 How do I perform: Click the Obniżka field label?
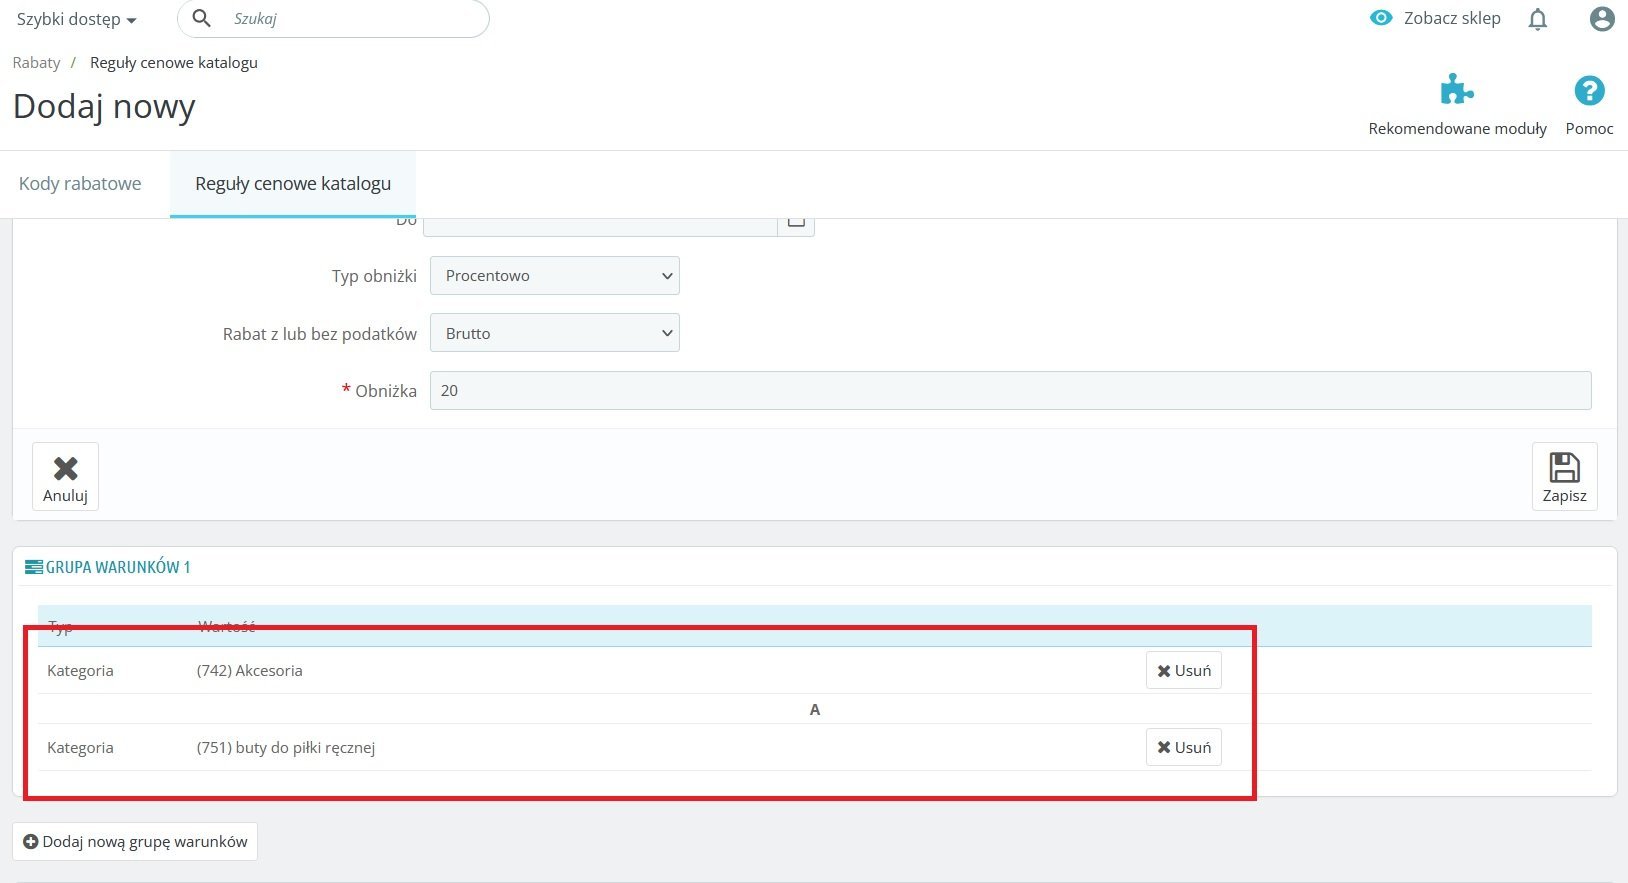tap(386, 391)
